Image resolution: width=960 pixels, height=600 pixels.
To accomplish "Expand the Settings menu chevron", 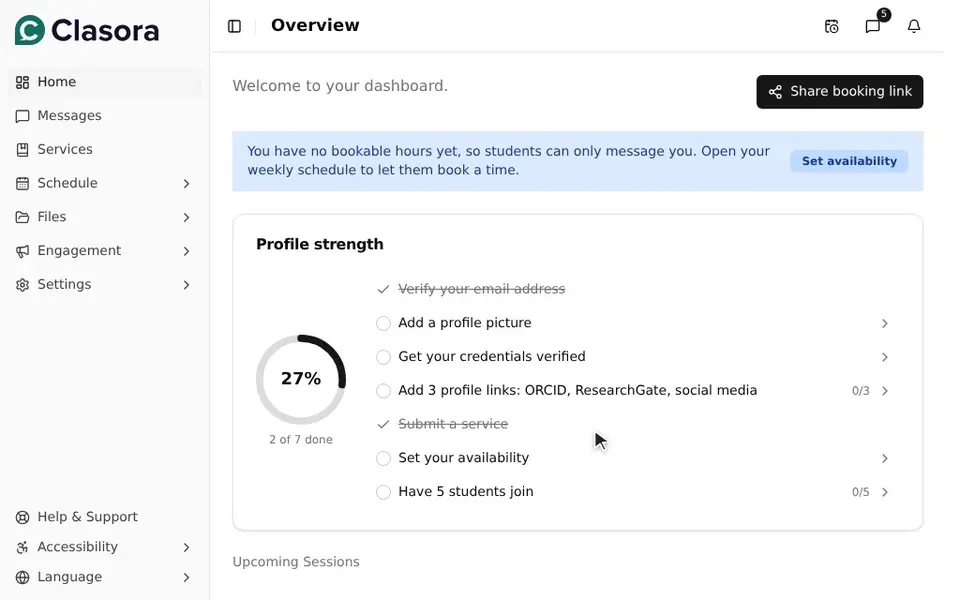I will click(x=186, y=285).
